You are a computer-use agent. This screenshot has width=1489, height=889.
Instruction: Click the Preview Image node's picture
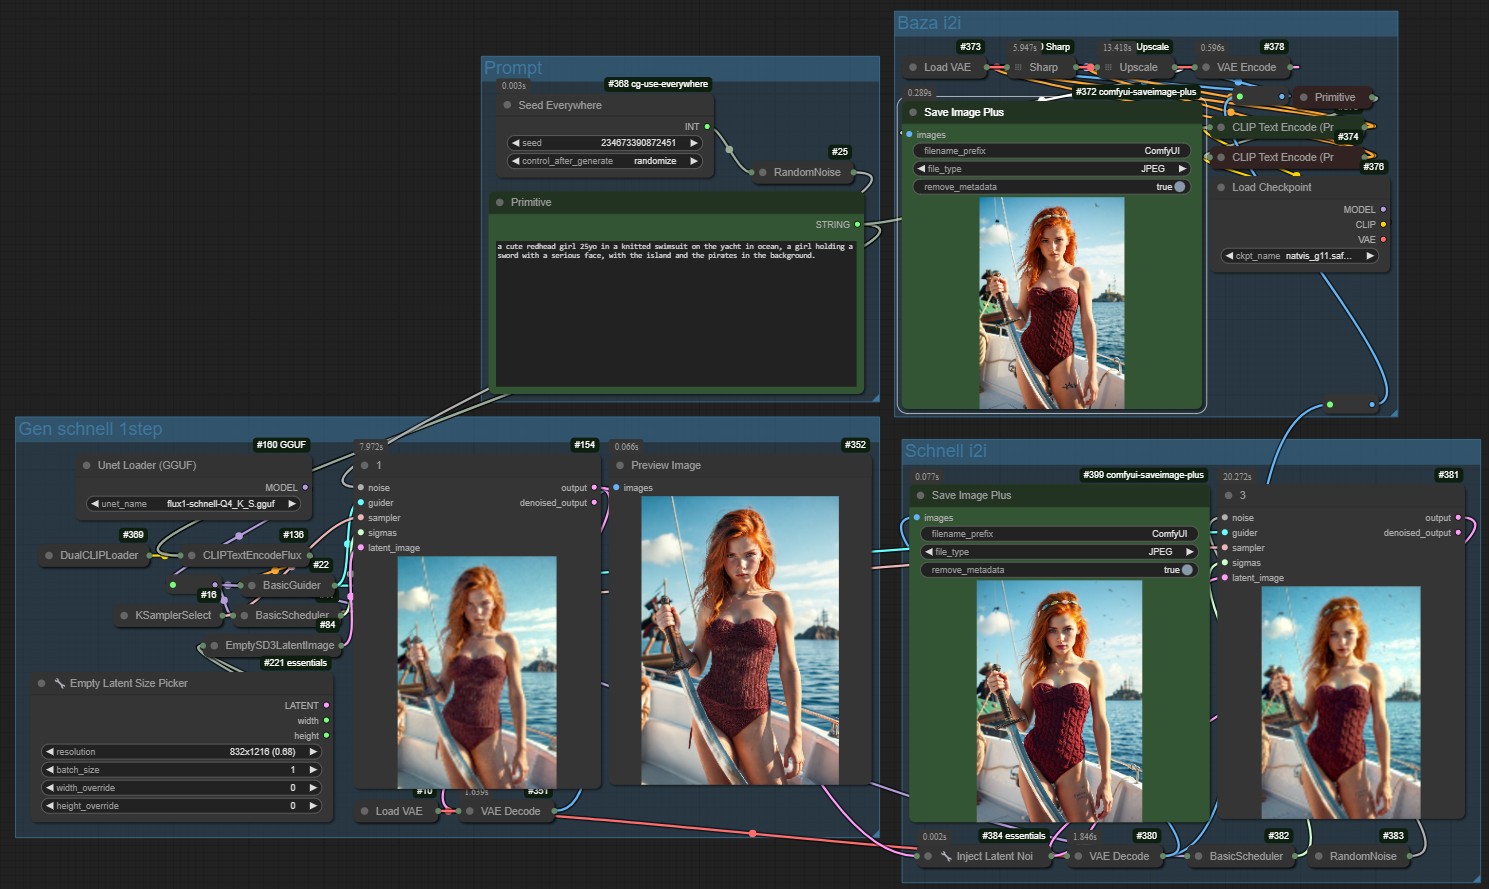pos(740,640)
